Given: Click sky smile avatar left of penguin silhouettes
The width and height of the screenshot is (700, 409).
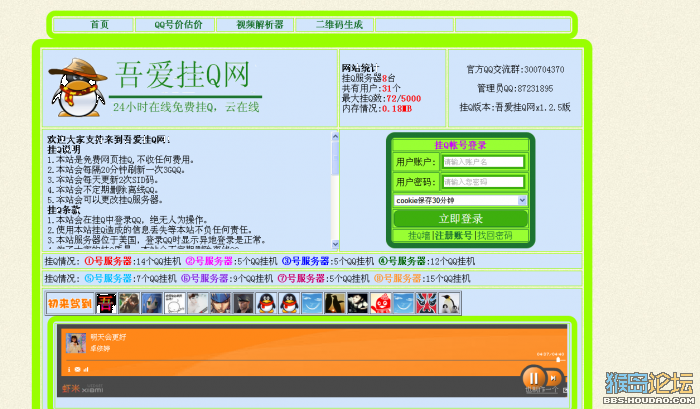Looking at the screenshot, I should pos(312,304).
